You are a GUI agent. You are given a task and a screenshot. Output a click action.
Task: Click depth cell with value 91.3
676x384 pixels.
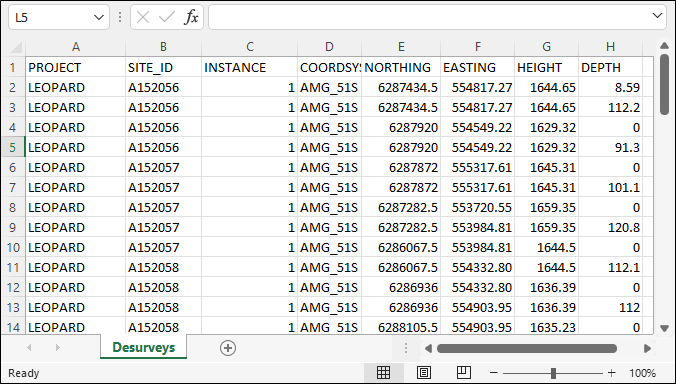click(610, 147)
